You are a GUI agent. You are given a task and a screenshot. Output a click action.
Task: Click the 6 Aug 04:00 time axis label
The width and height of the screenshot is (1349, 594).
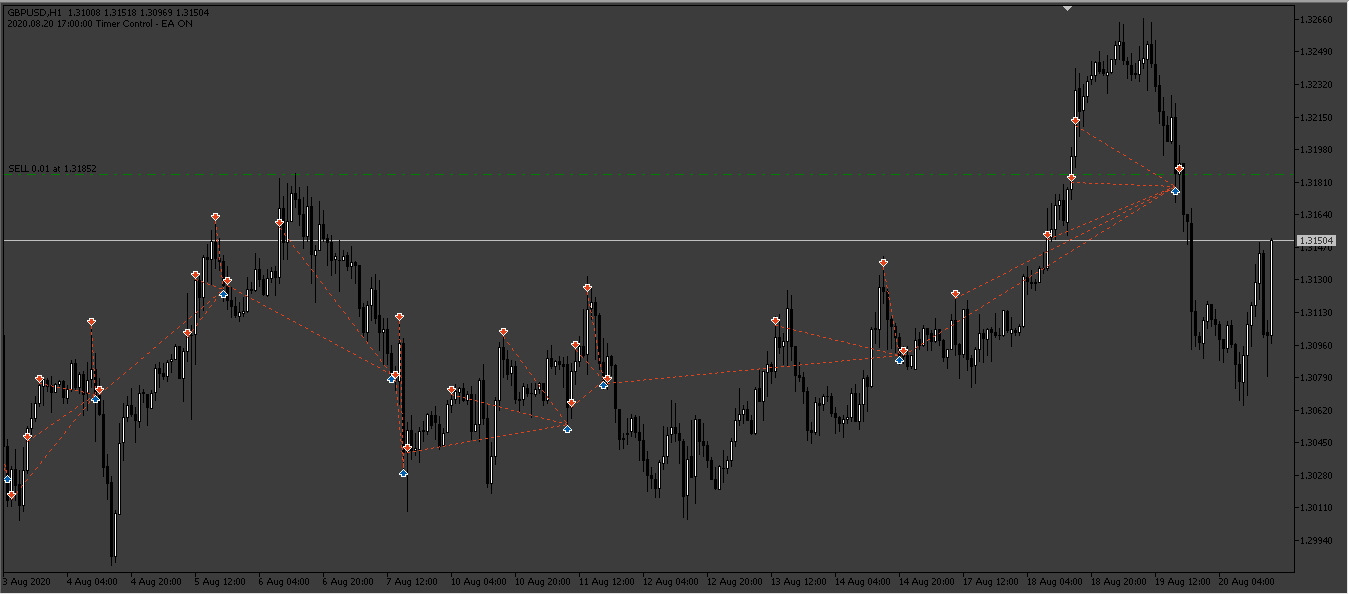click(284, 581)
